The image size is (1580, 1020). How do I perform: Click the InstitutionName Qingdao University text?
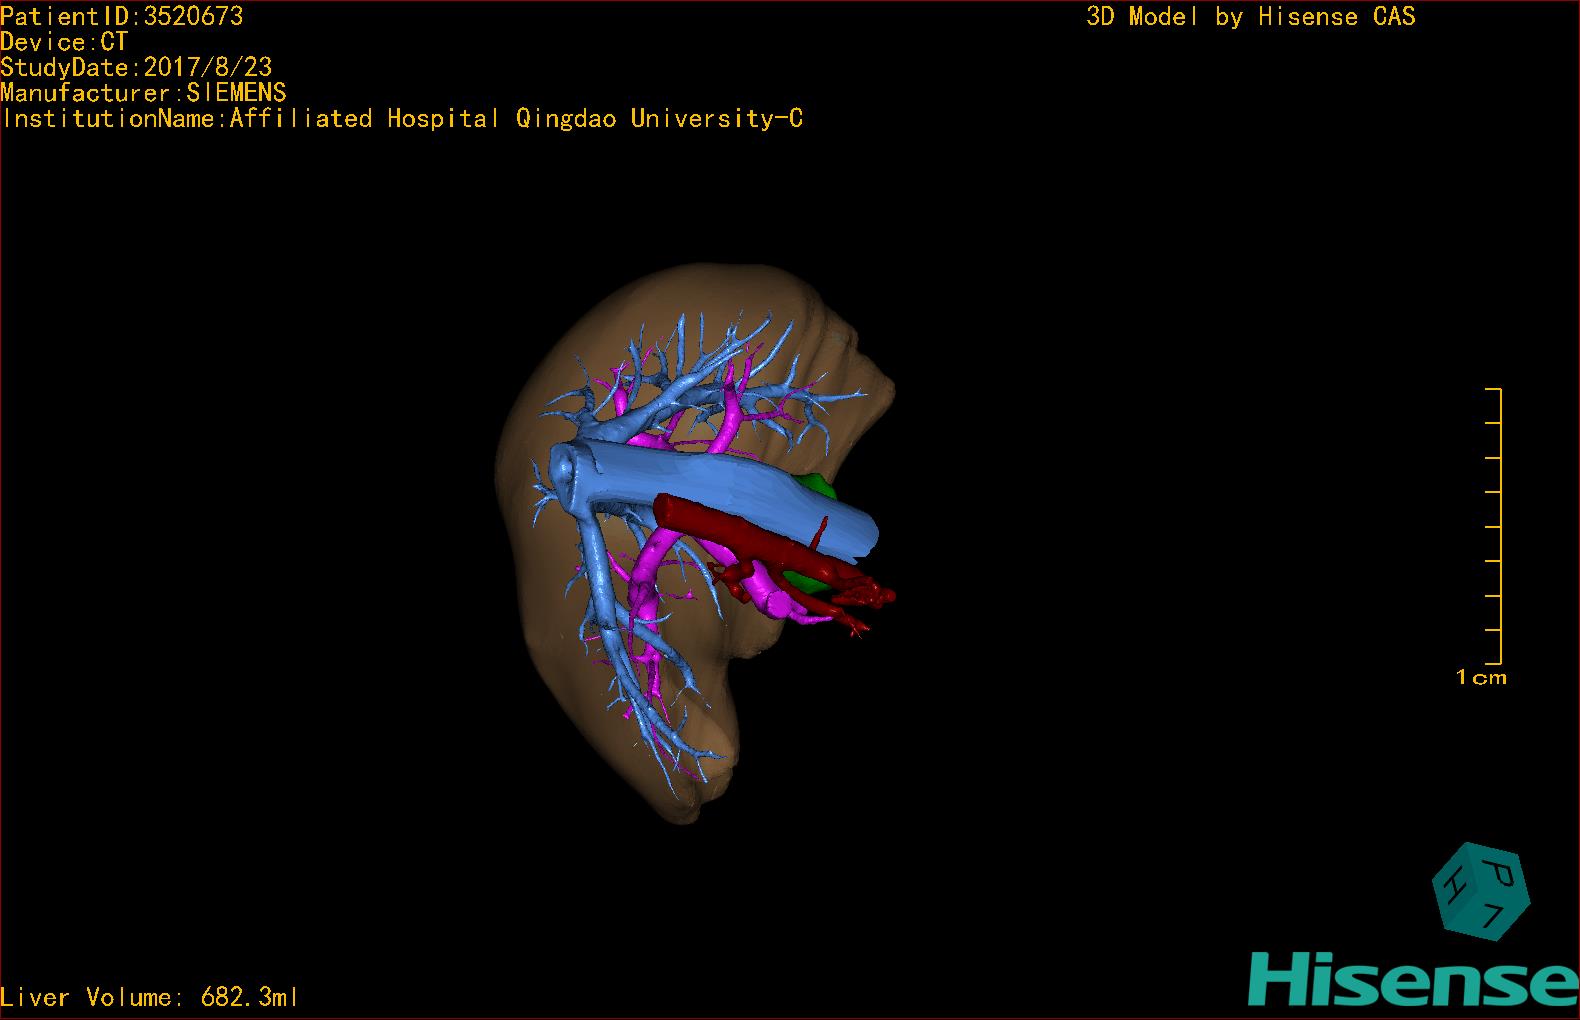click(402, 119)
